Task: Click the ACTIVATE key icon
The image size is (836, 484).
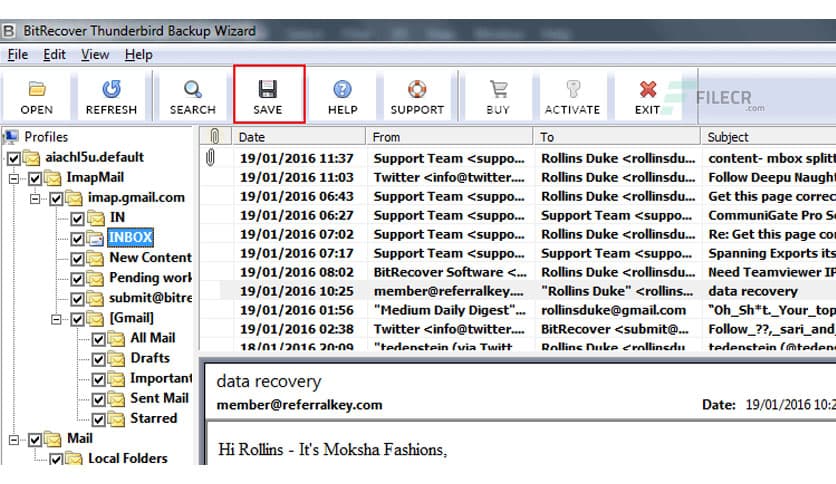Action: pos(573,89)
